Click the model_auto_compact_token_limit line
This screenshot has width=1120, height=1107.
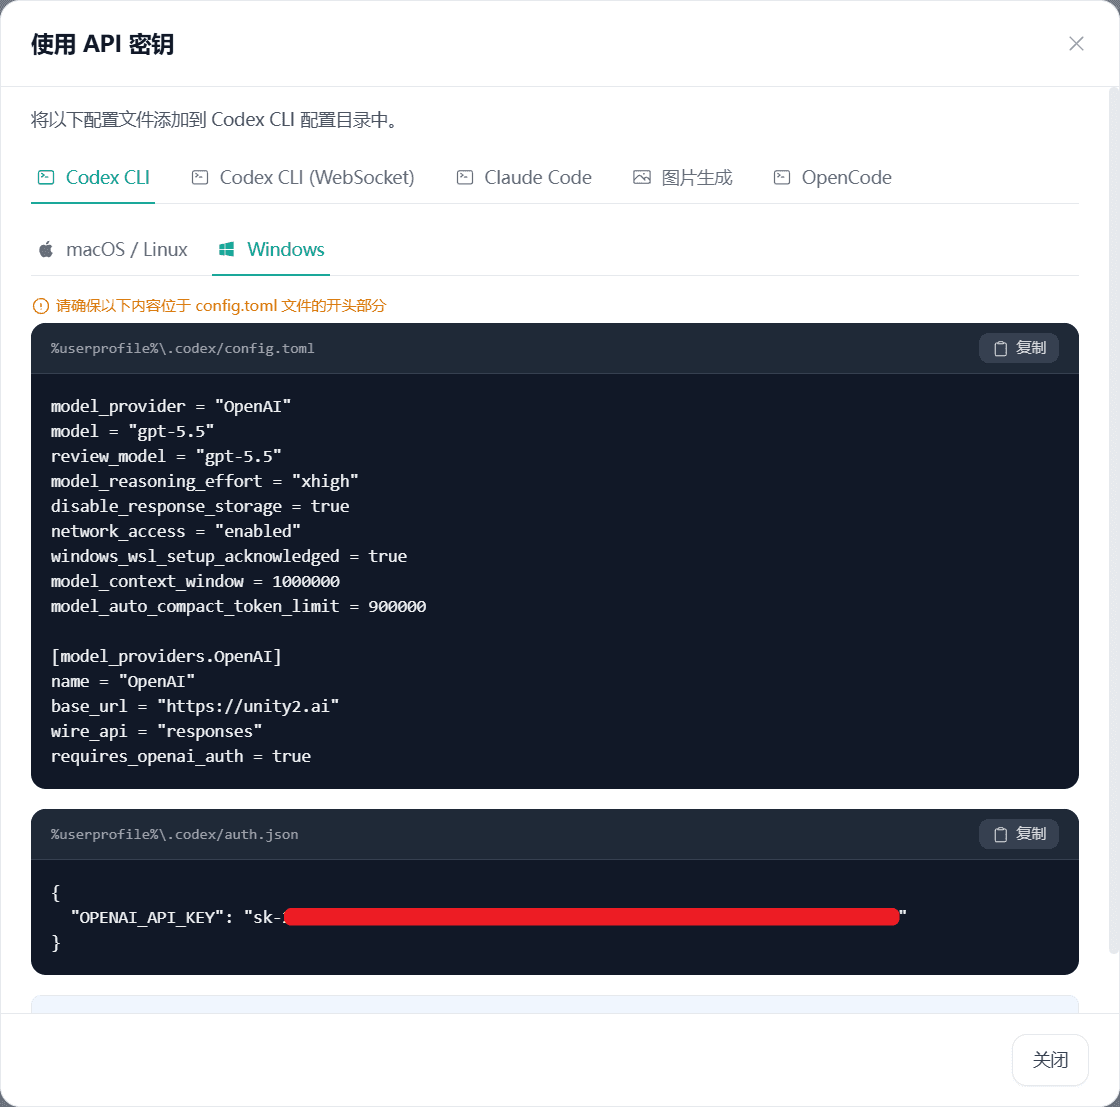coord(239,606)
